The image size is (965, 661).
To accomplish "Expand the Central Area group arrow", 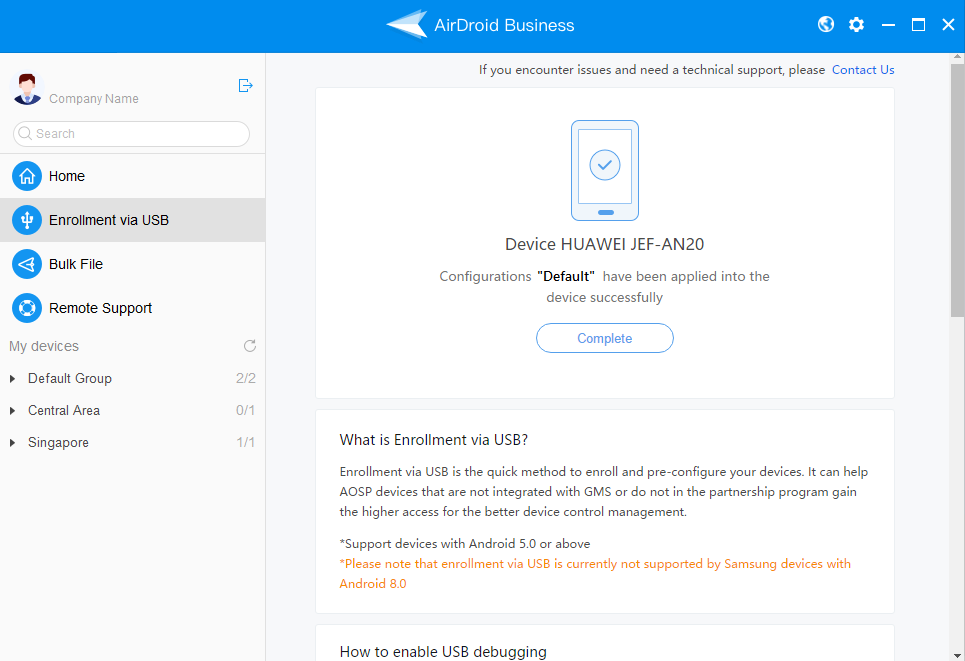I will click(x=12, y=411).
